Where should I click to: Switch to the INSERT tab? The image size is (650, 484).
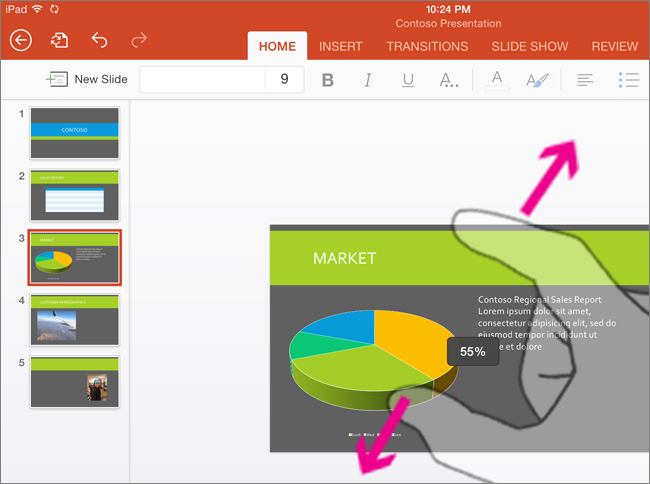tap(341, 46)
